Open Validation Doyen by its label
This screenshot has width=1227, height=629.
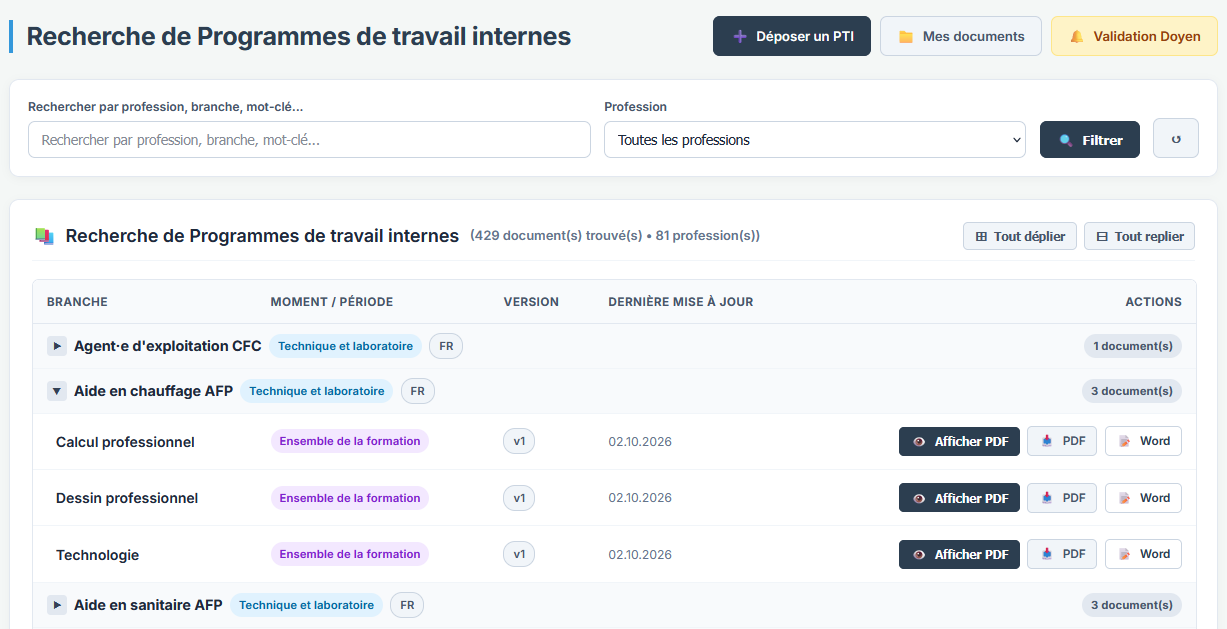(x=1147, y=36)
